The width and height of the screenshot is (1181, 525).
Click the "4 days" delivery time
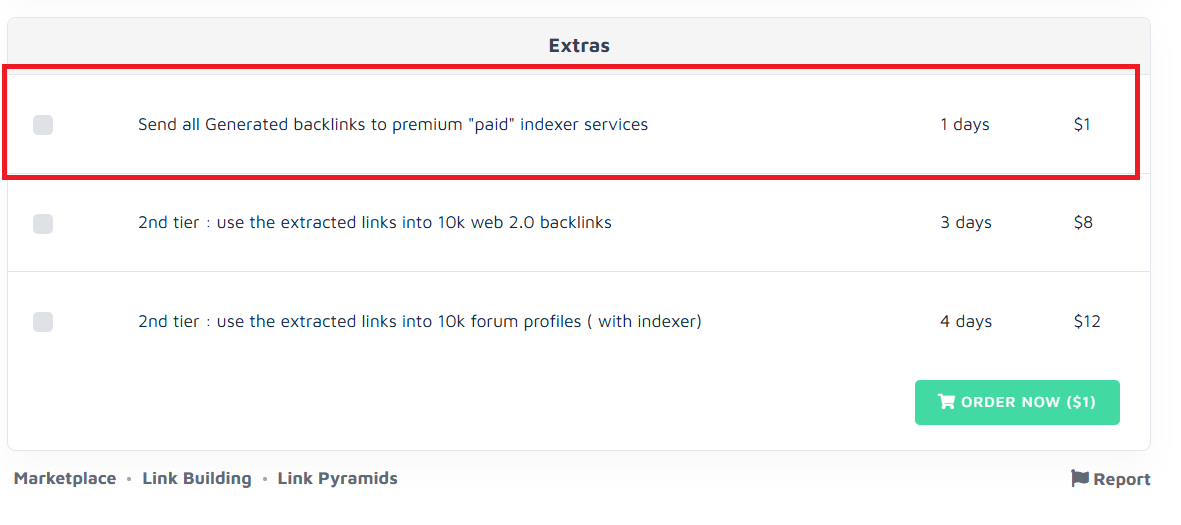[966, 322]
